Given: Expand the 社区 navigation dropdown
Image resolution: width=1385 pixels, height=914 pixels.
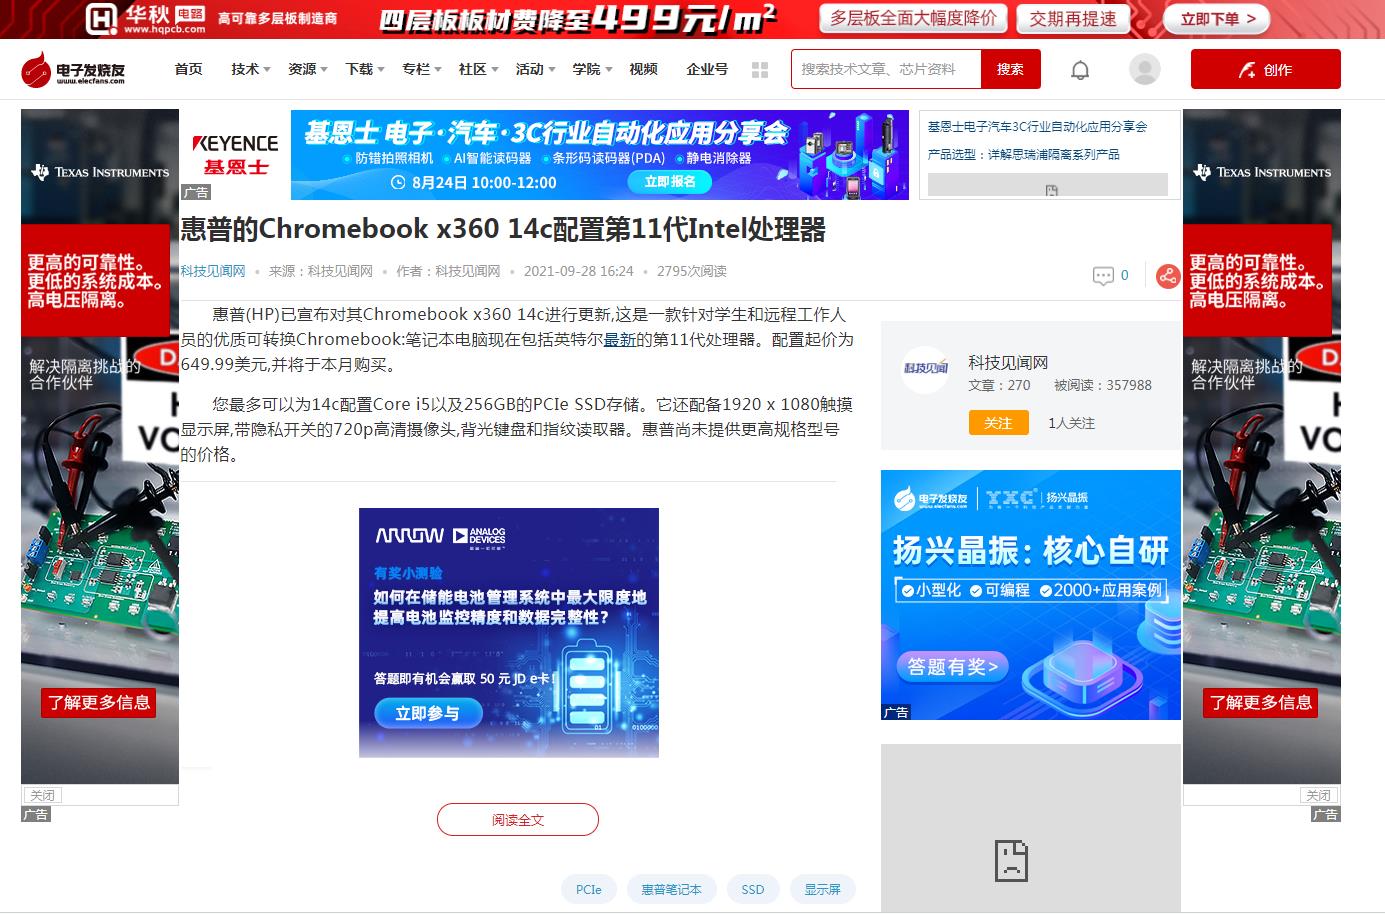Looking at the screenshot, I should click(x=479, y=69).
